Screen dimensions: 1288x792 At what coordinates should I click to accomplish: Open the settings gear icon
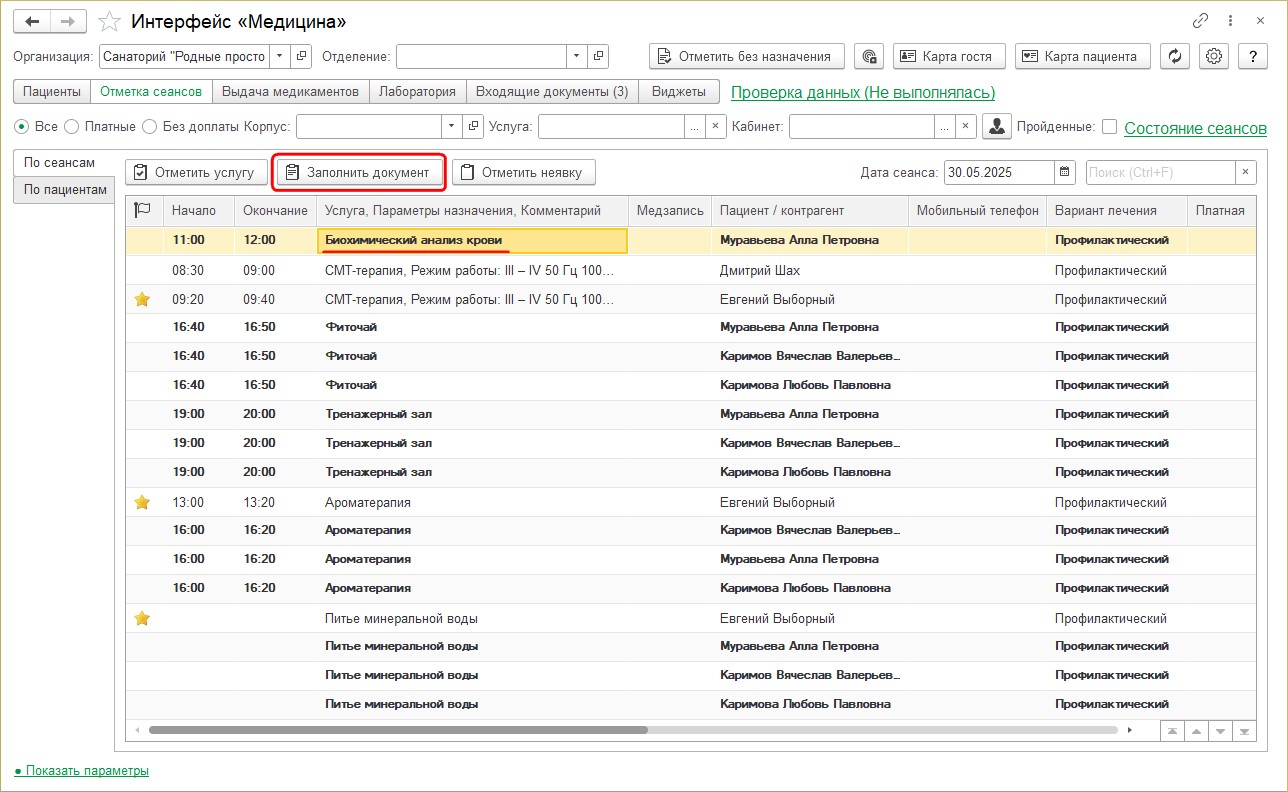1214,56
